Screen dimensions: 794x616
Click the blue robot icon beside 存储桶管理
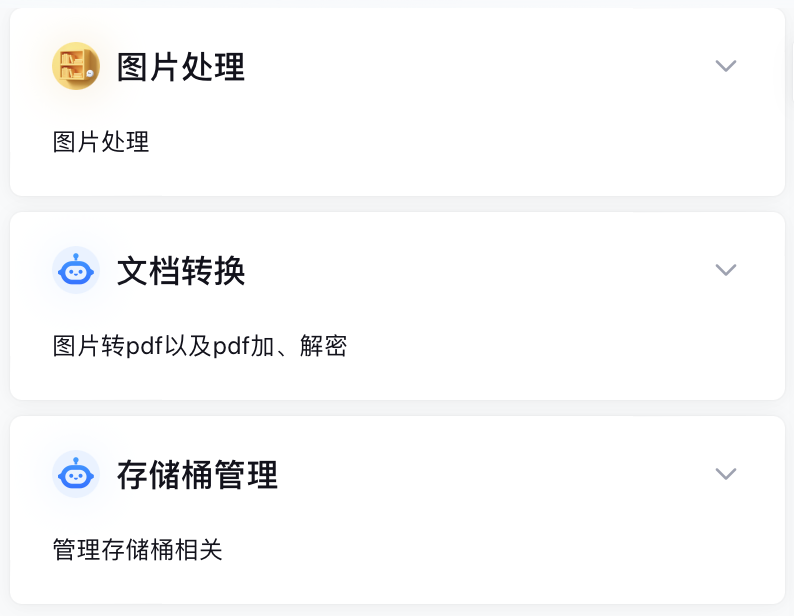click(x=75, y=474)
